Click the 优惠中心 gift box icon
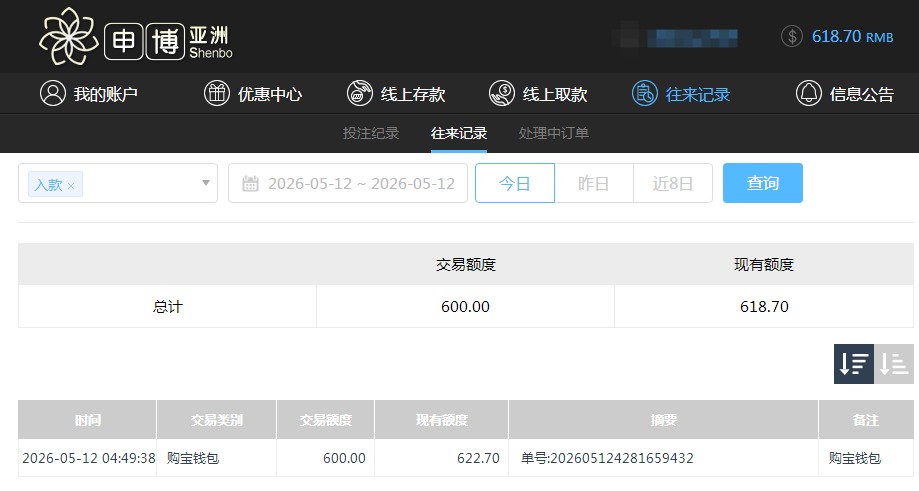 (217, 94)
